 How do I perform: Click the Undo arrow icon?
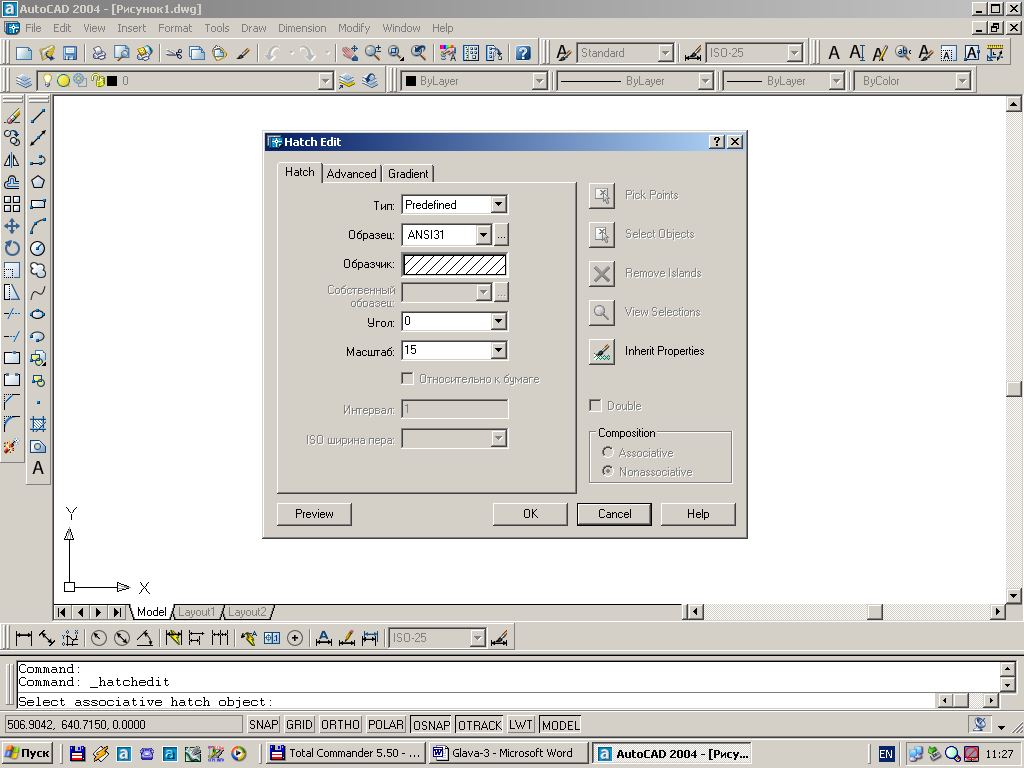(x=273, y=53)
